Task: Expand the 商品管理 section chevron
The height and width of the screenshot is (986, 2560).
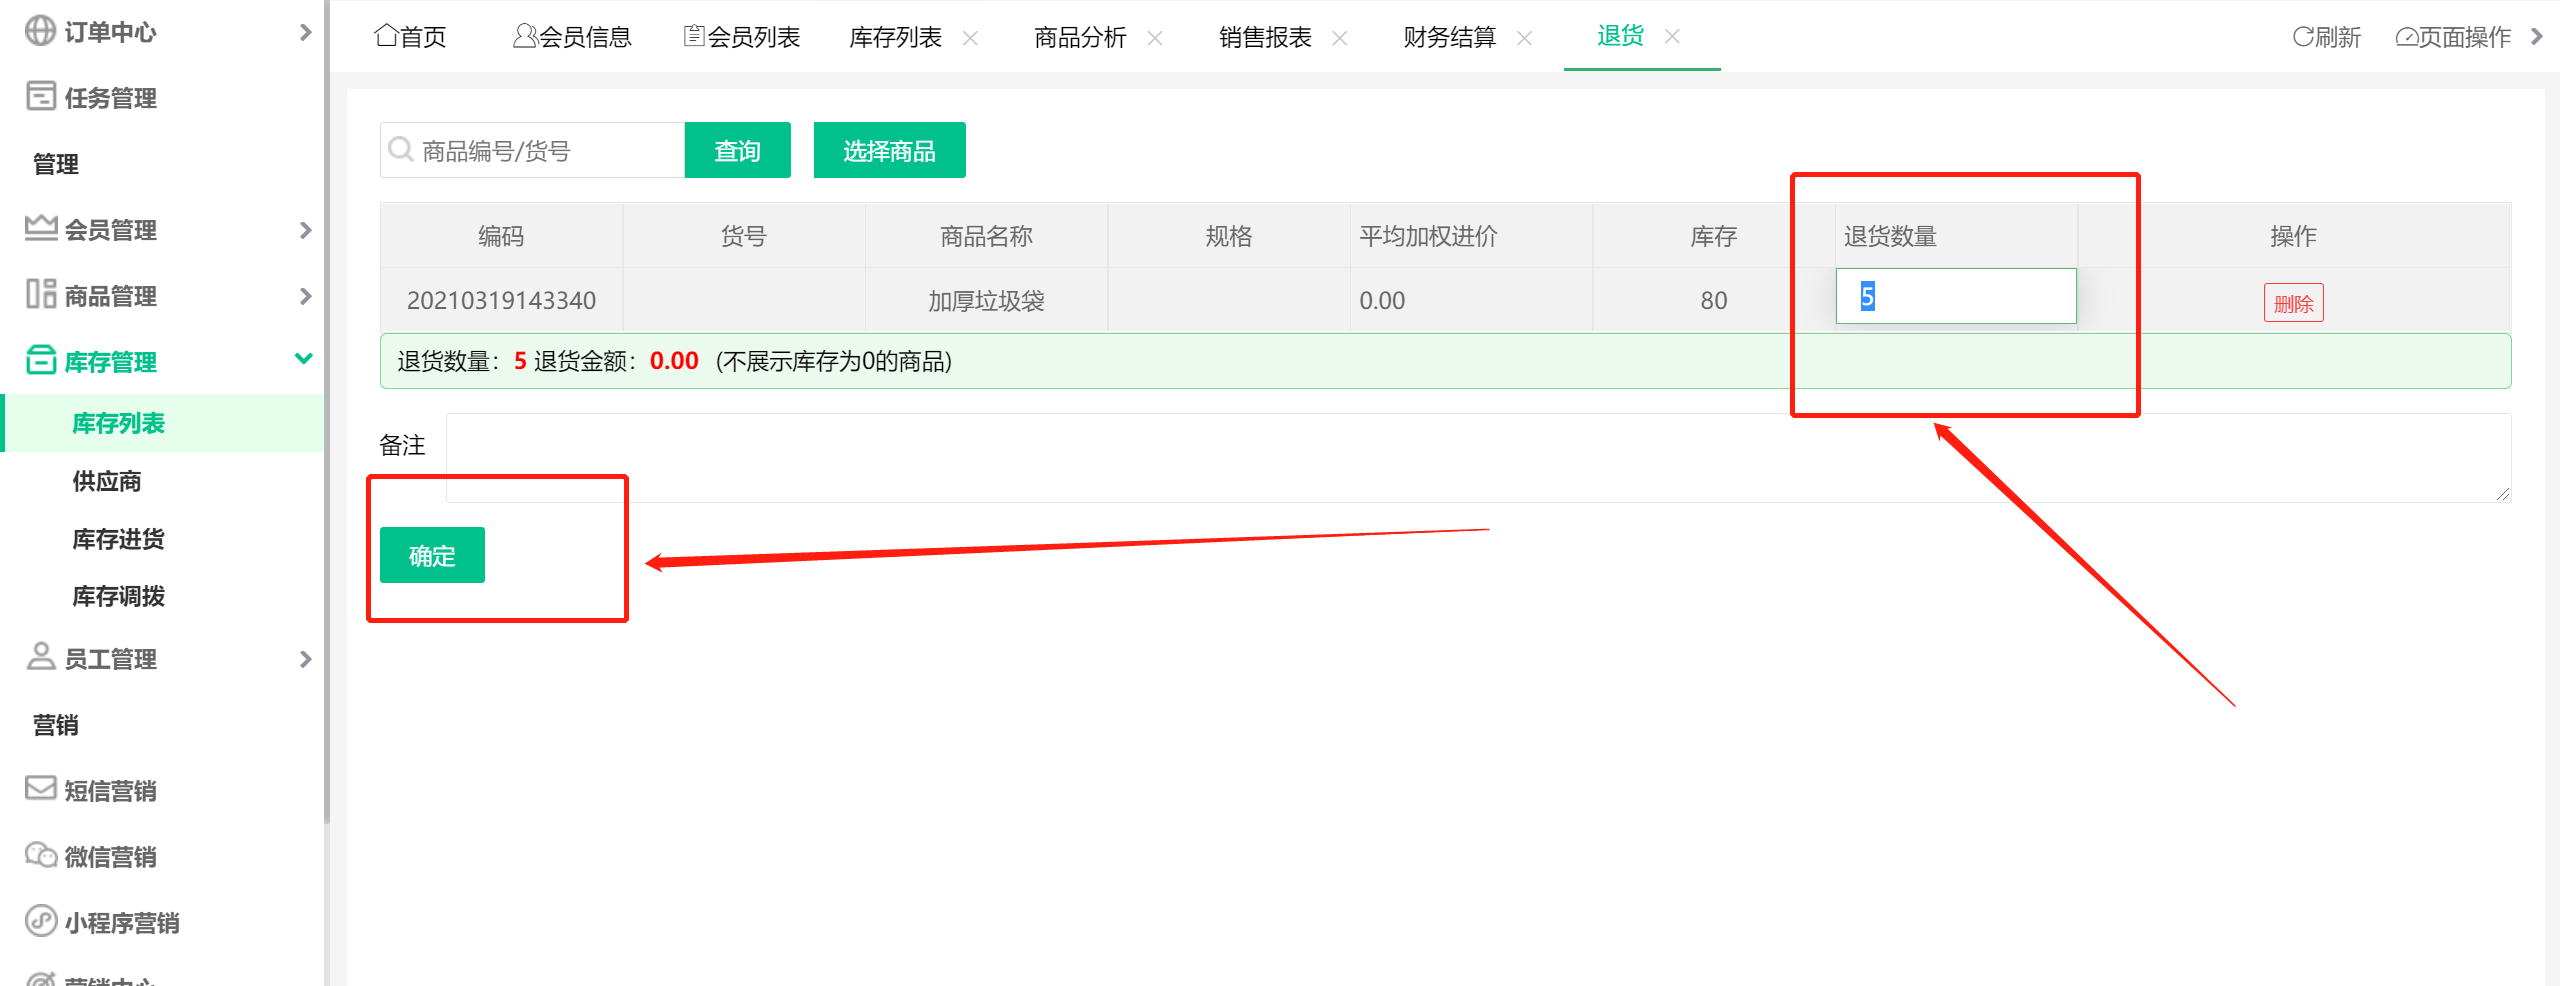Action: (x=305, y=295)
